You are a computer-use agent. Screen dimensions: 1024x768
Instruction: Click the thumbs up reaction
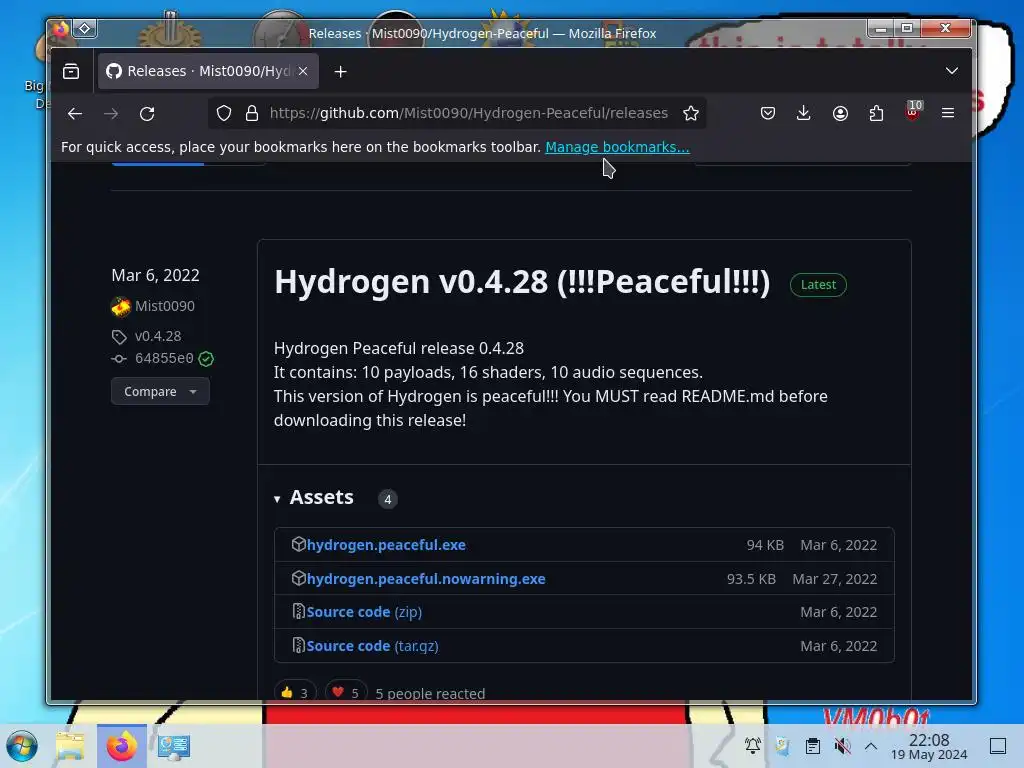coord(295,692)
